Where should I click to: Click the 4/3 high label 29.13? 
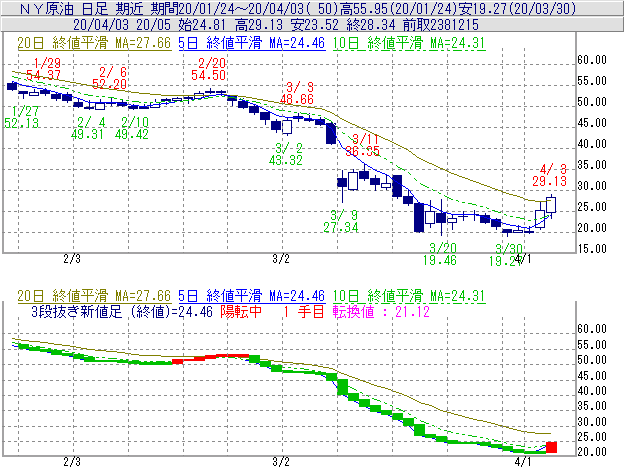pyautogui.click(x=550, y=175)
